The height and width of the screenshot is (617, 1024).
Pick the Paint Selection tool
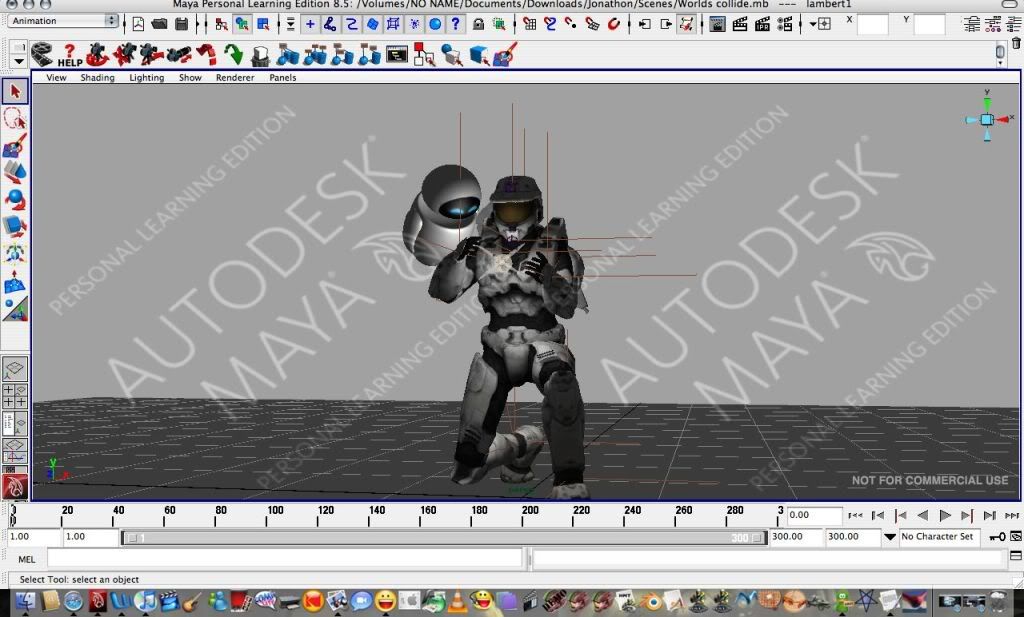point(15,146)
